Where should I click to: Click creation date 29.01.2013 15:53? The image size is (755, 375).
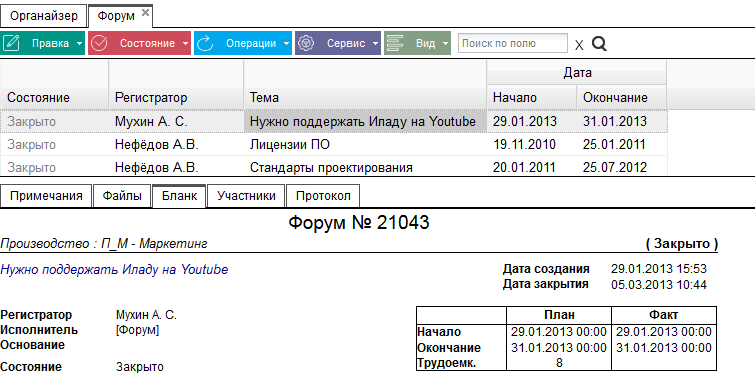[659, 269]
